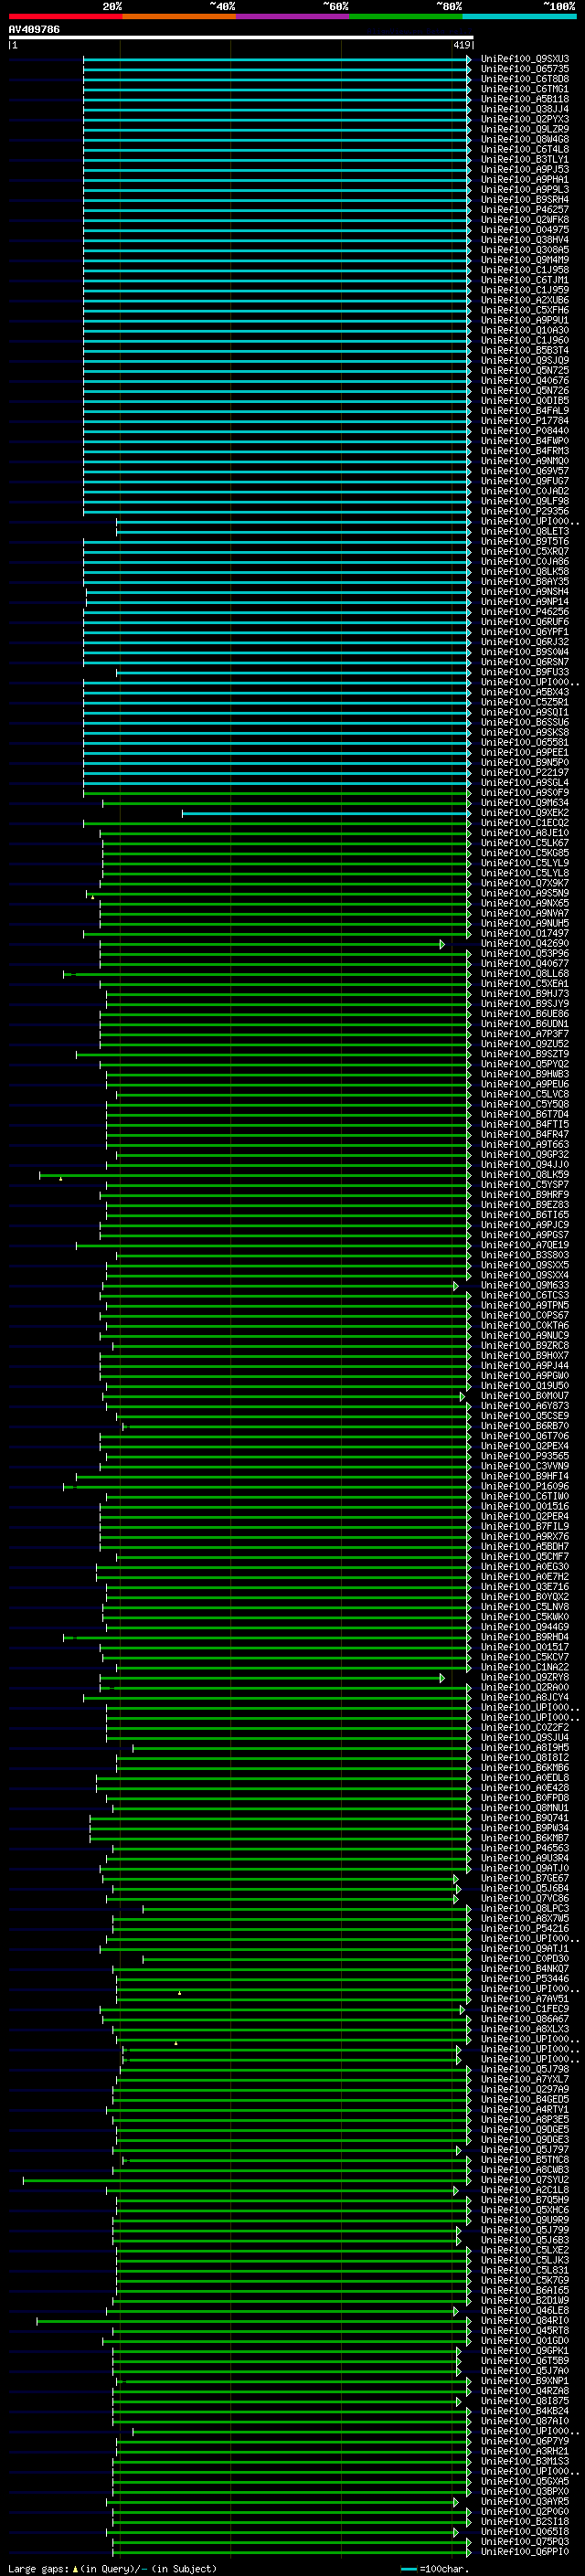Click the UniRef100_B4KB24 label
Screen dimensions: 585x2576
525,2410
